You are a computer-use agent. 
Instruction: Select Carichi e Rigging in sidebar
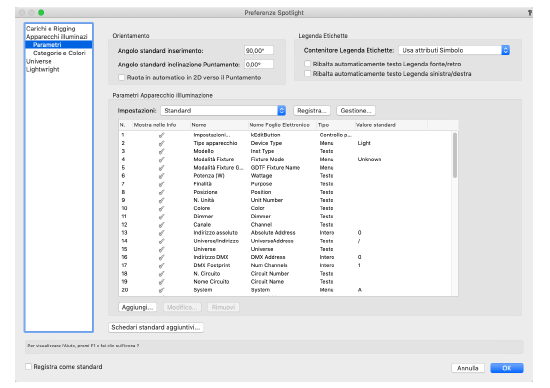(51, 28)
